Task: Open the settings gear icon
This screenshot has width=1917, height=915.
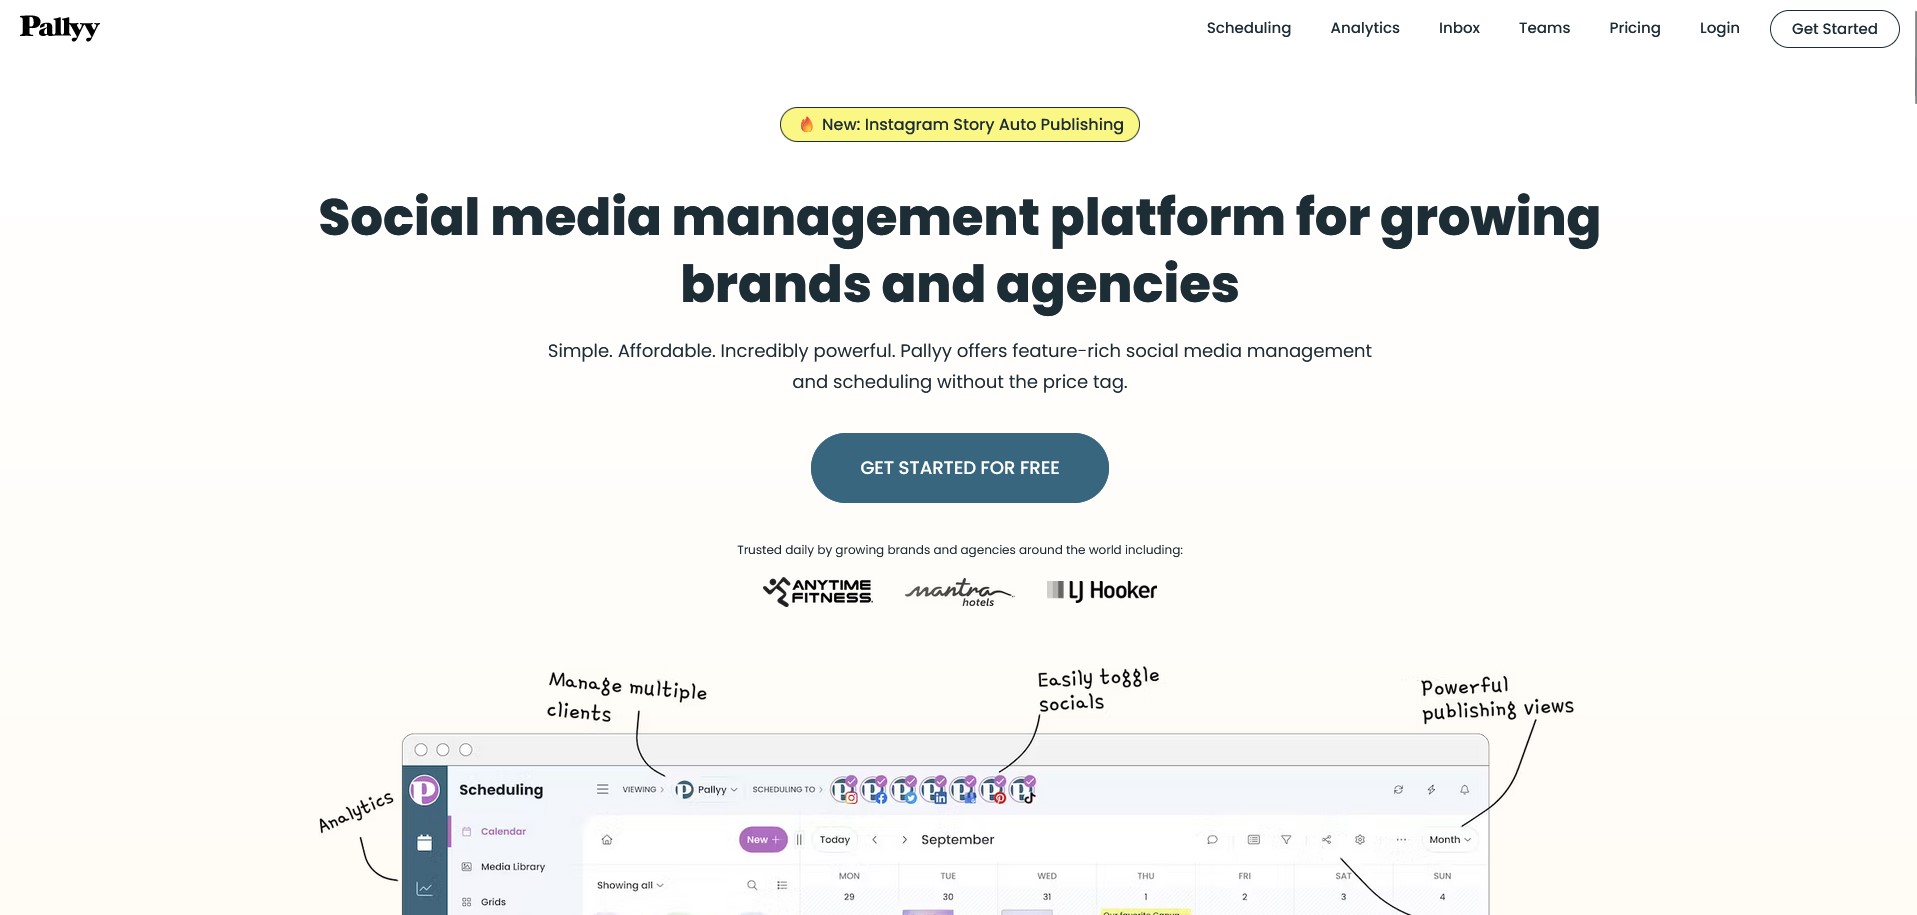Action: coord(1360,840)
